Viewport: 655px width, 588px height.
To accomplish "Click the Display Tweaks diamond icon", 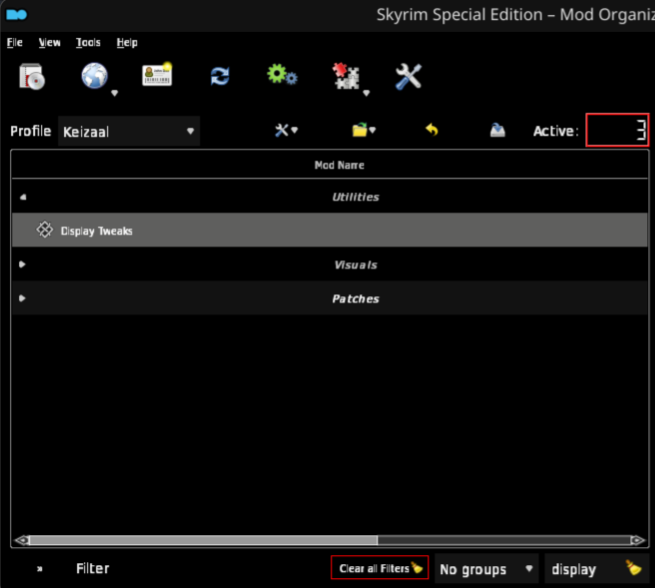I will 44,230.
